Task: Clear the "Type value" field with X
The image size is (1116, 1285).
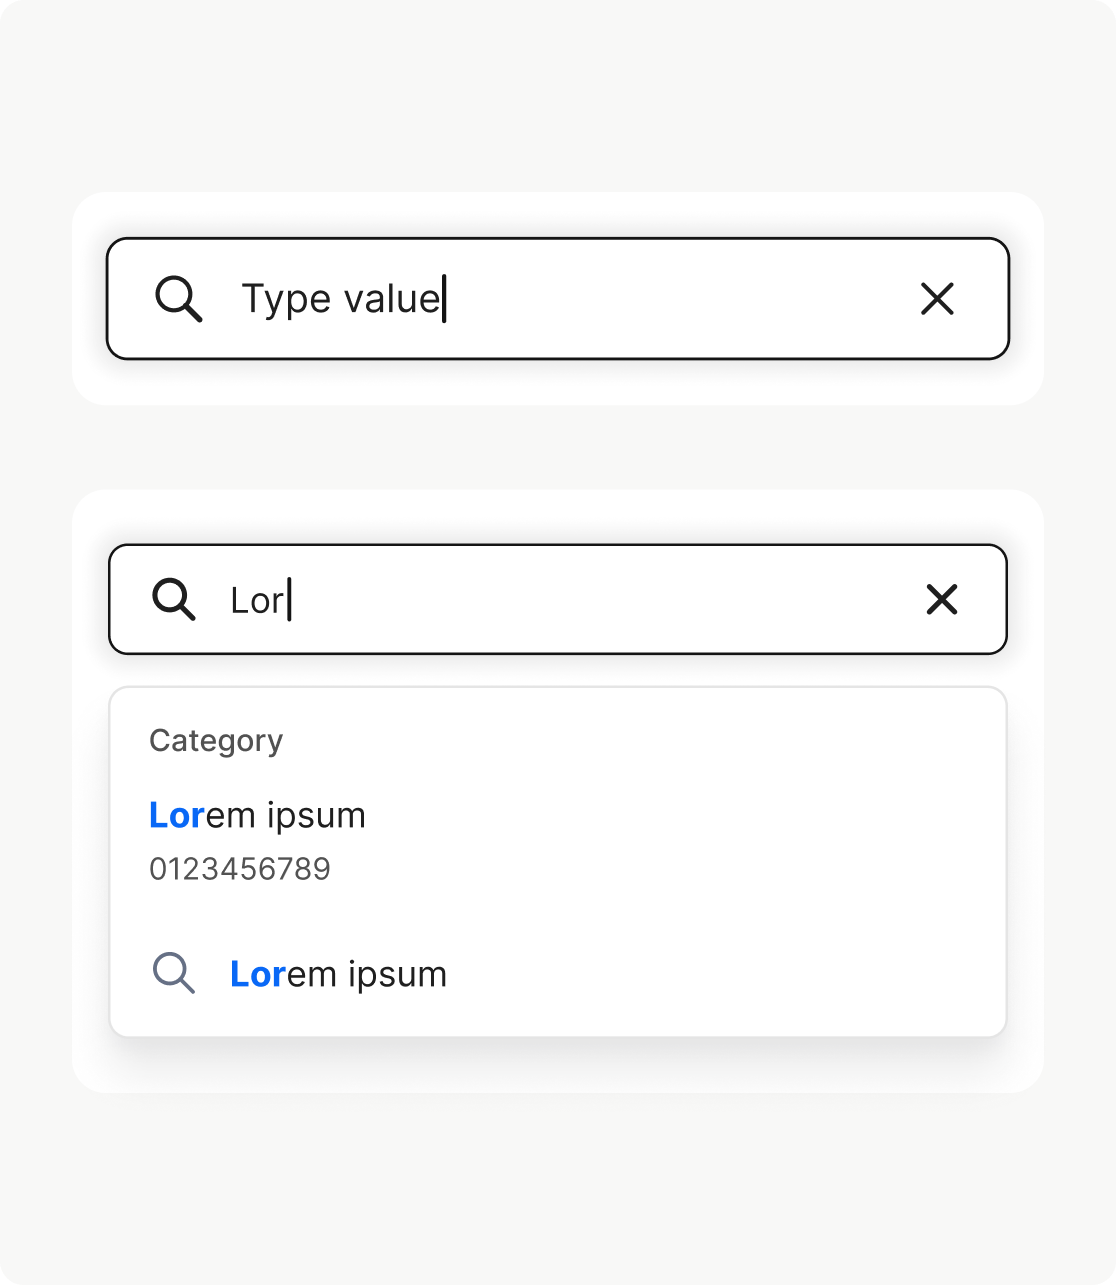Action: pos(937,299)
